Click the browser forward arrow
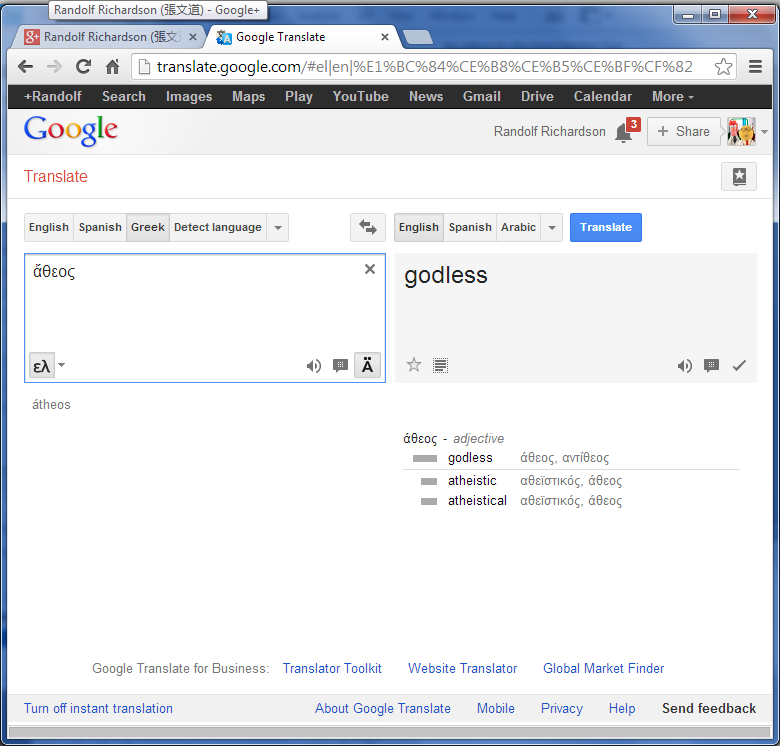Viewport: 780px width, 746px height. [54, 66]
